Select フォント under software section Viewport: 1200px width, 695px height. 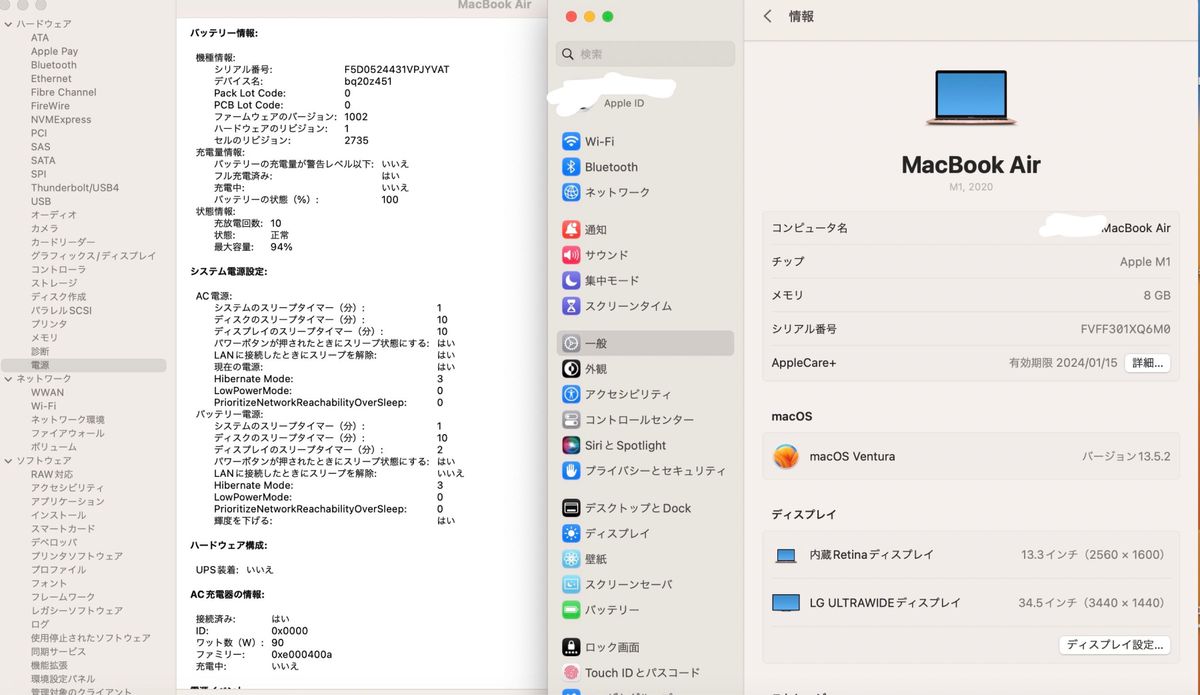(x=49, y=584)
